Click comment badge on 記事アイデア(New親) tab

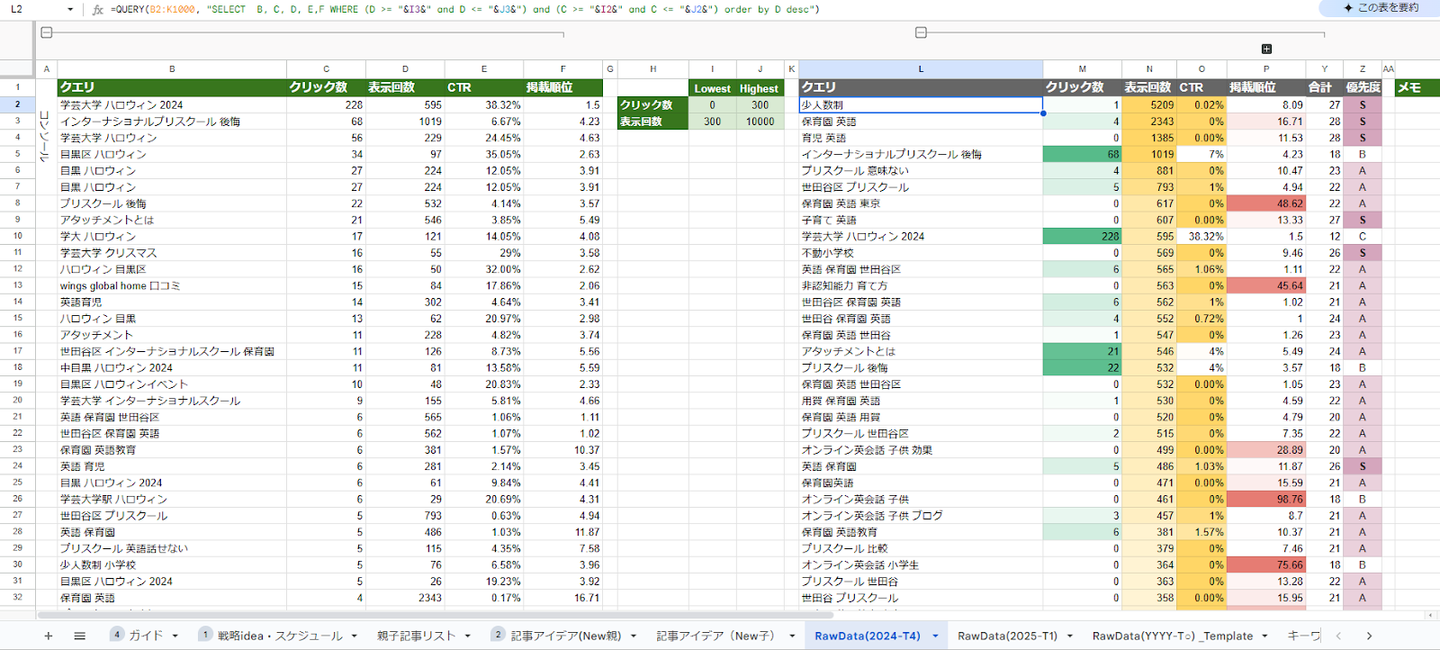497,635
